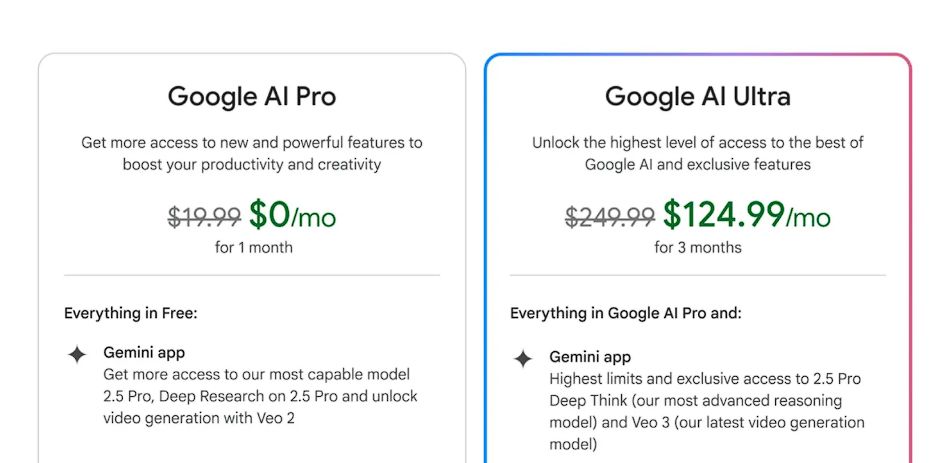The image size is (935, 463).
Task: Select the Google AI Ultra heading
Action: point(697,97)
